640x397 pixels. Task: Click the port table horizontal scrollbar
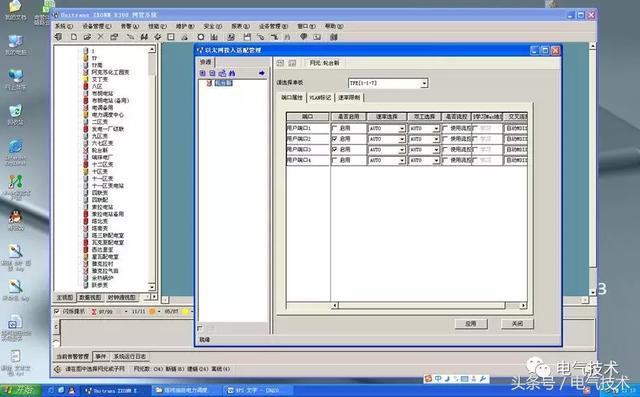pyautogui.click(x=429, y=305)
